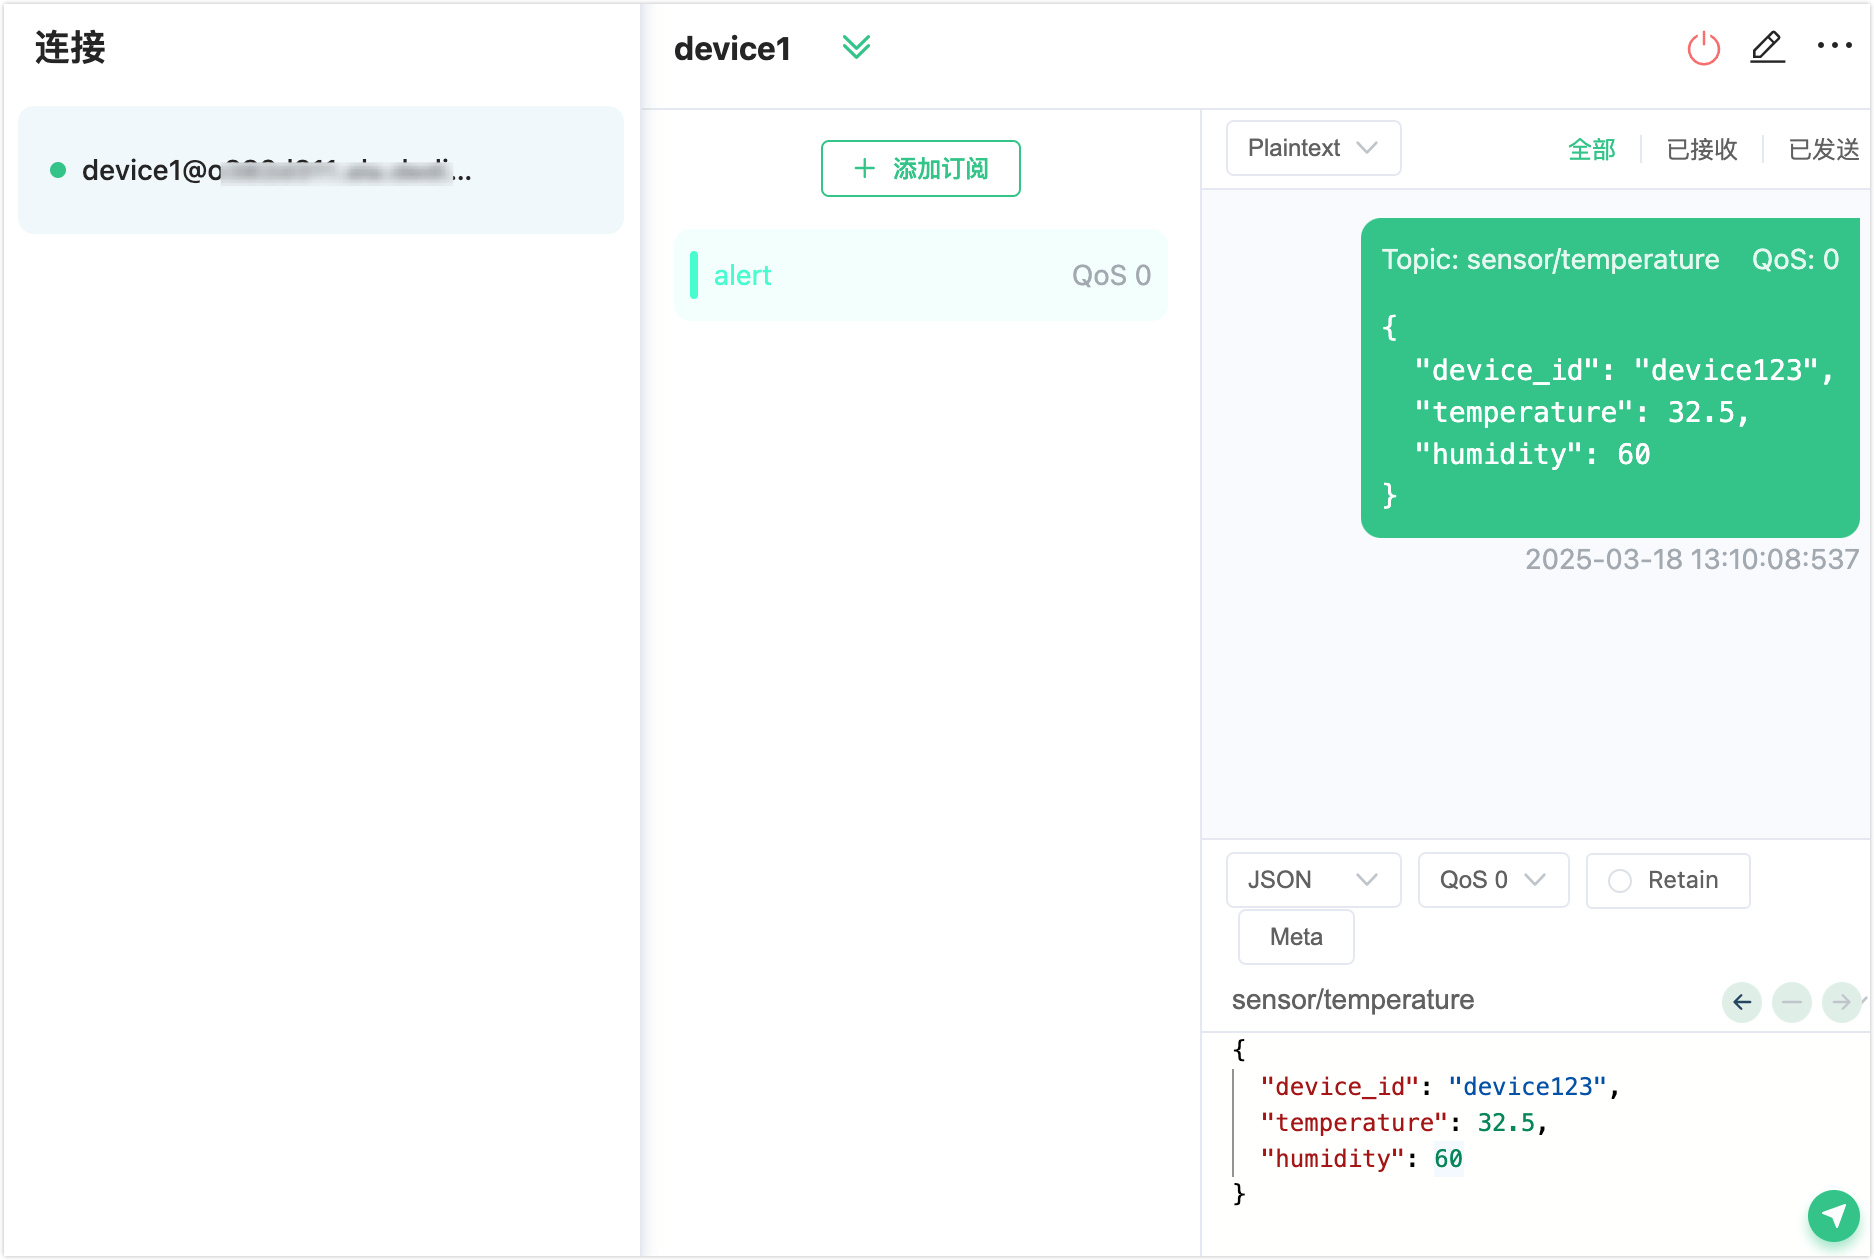The width and height of the screenshot is (1874, 1260).
Task: Expand the double chevron next to device1
Action: tap(856, 47)
